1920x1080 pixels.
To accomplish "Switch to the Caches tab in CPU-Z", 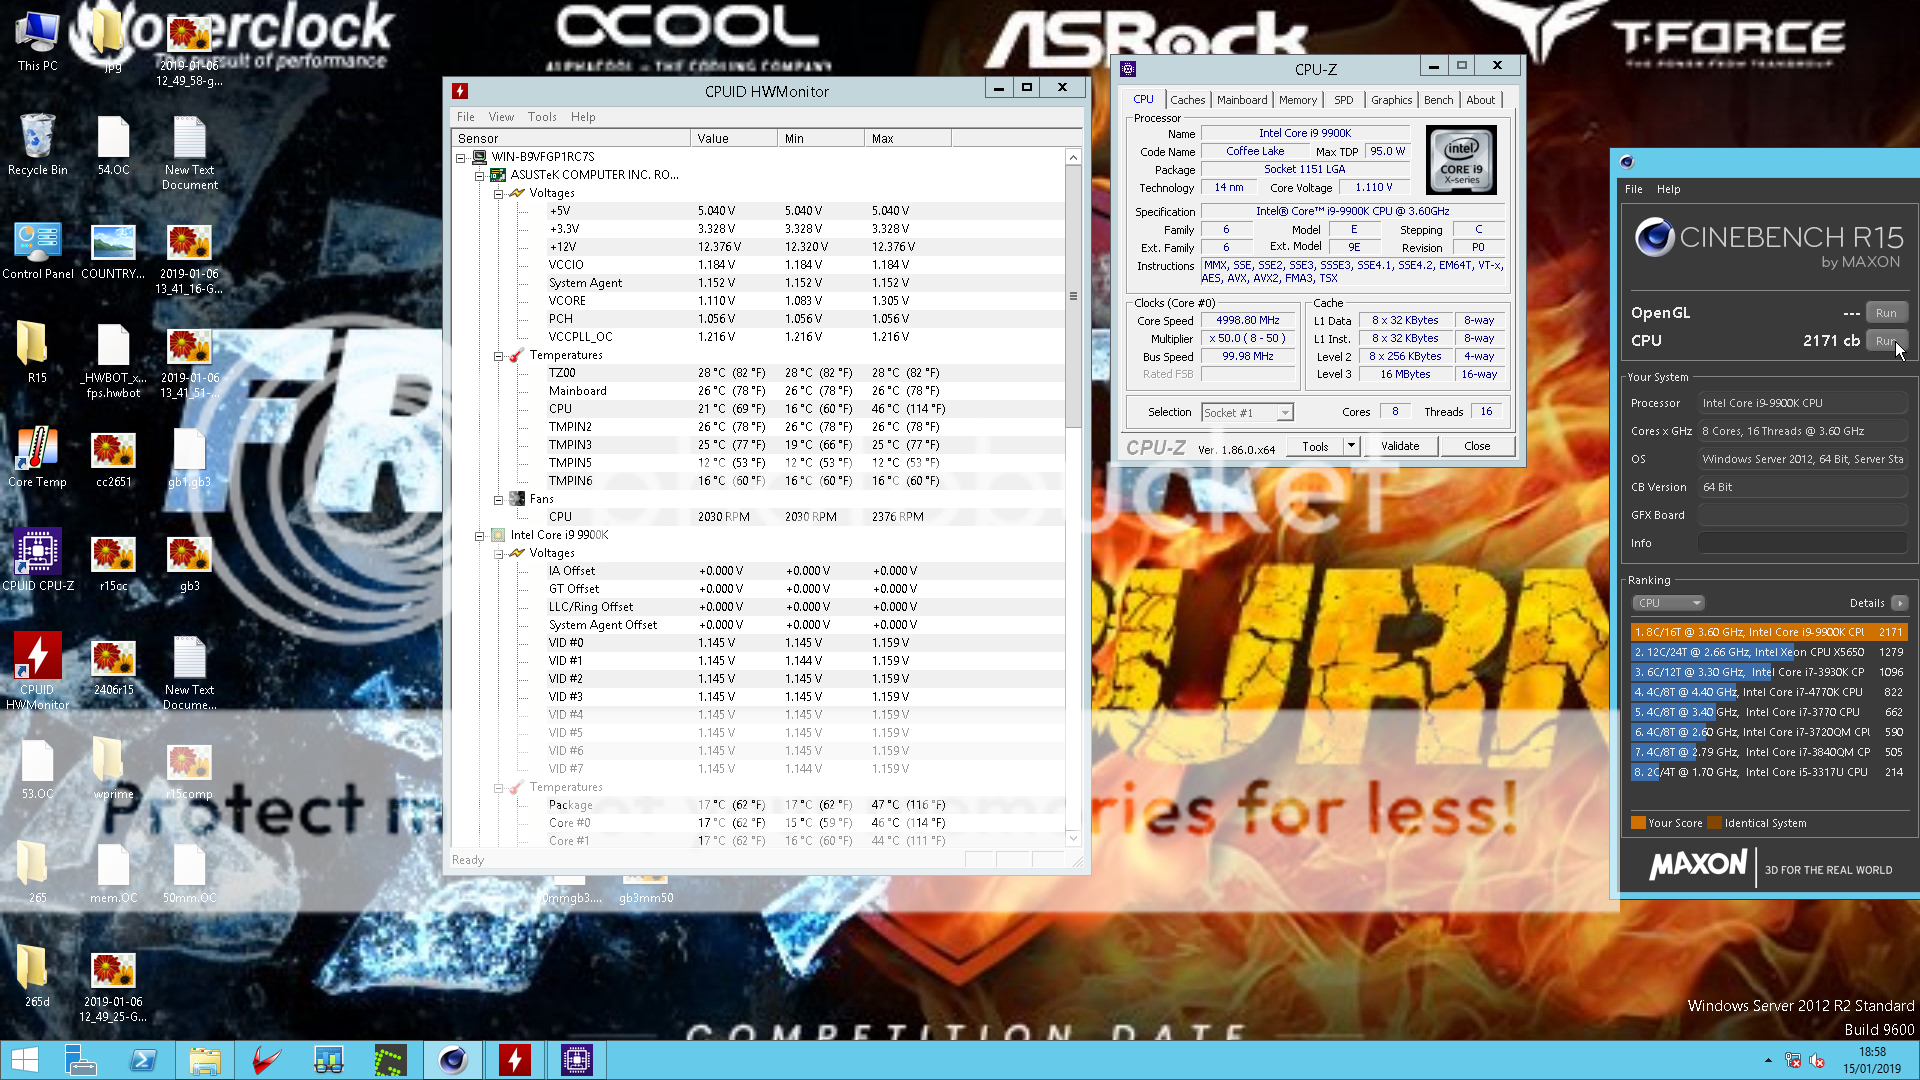I will (x=1187, y=100).
